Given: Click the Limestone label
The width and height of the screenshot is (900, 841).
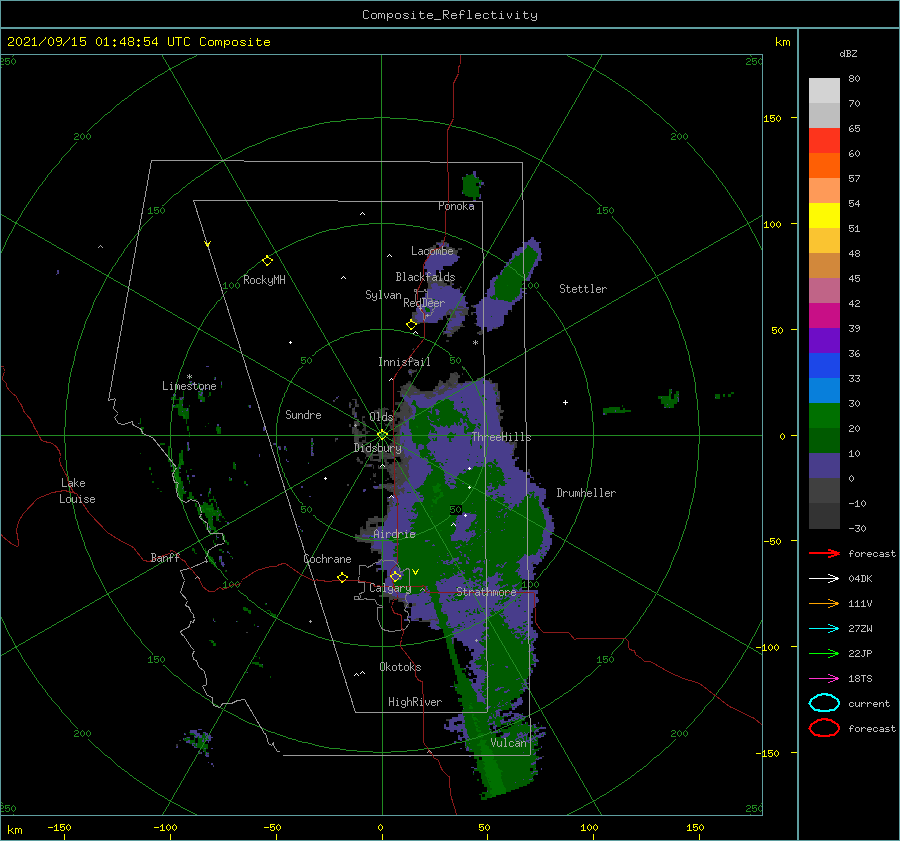Looking at the screenshot, I should [189, 386].
